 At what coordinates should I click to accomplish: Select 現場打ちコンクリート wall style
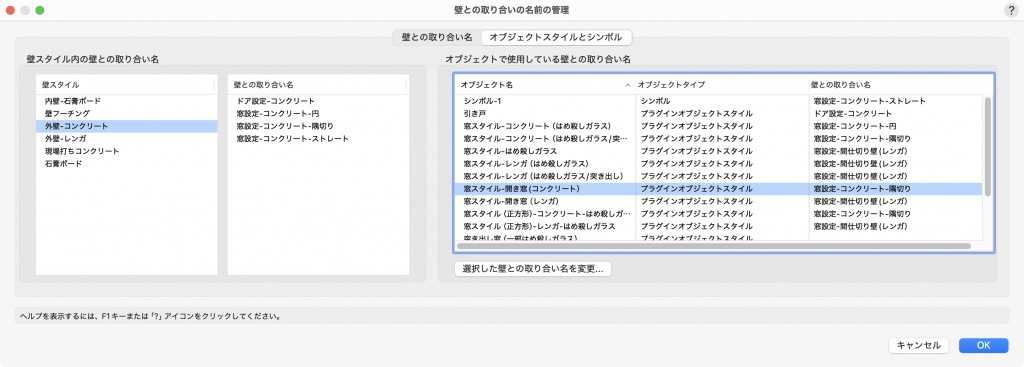(127, 151)
